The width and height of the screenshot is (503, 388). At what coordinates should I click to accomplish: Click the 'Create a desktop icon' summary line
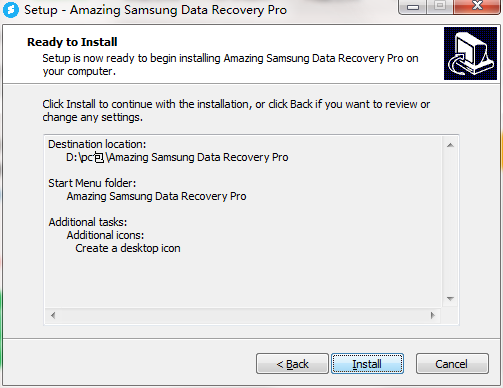coord(128,248)
